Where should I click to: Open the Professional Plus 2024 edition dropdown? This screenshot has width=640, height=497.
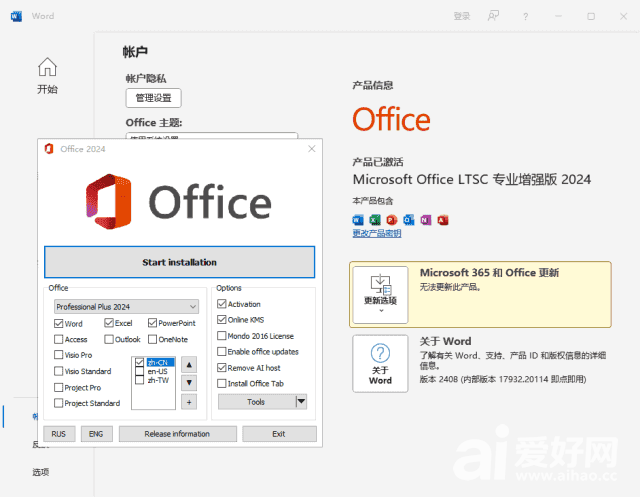[127, 306]
